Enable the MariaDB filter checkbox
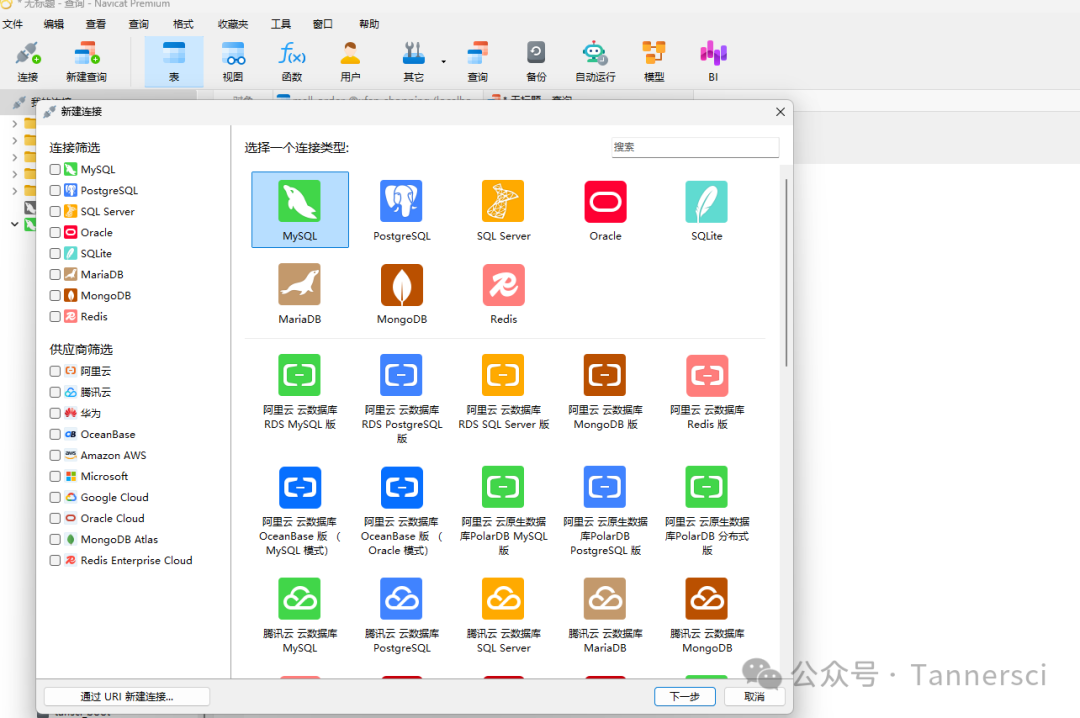 (x=55, y=274)
